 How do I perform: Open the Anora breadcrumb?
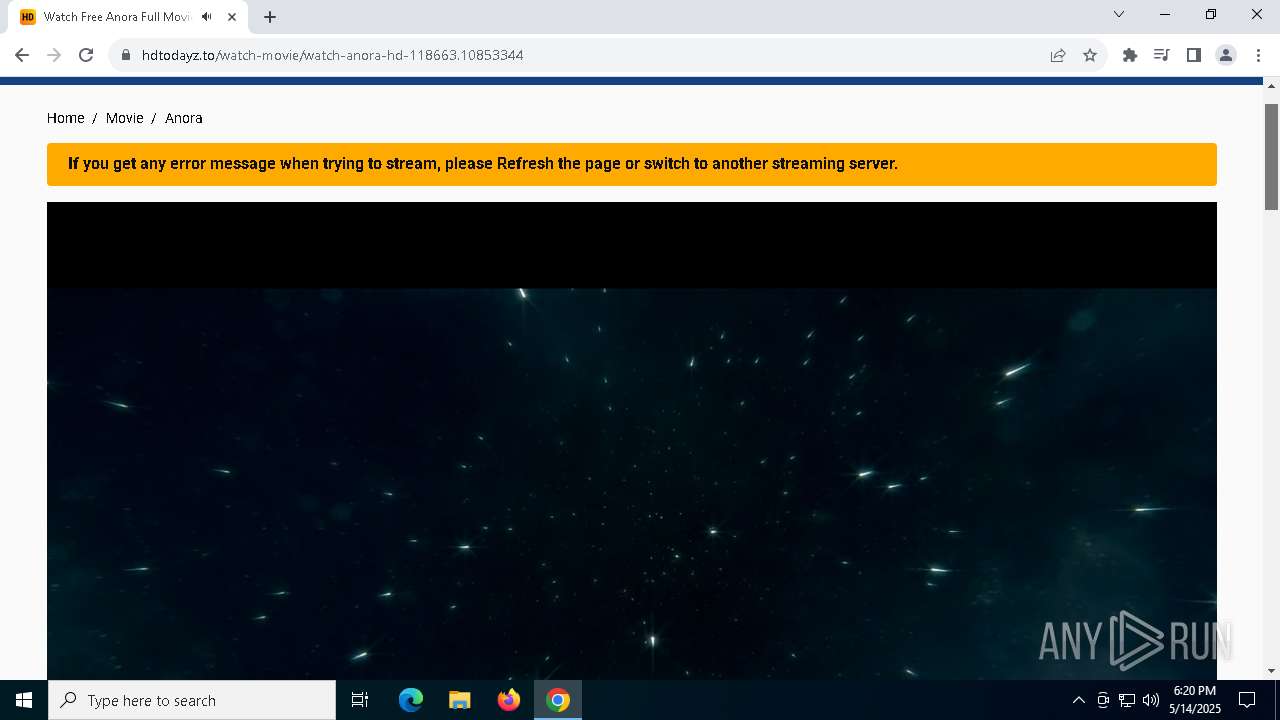184,118
